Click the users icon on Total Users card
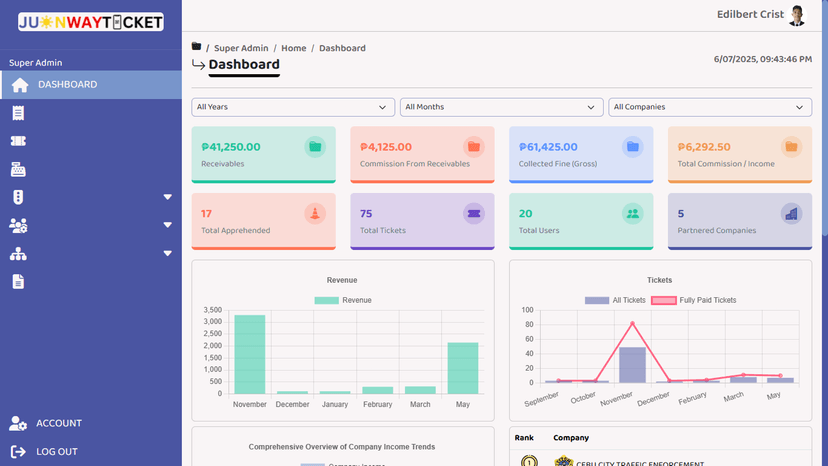The width and height of the screenshot is (828, 466). (x=632, y=213)
